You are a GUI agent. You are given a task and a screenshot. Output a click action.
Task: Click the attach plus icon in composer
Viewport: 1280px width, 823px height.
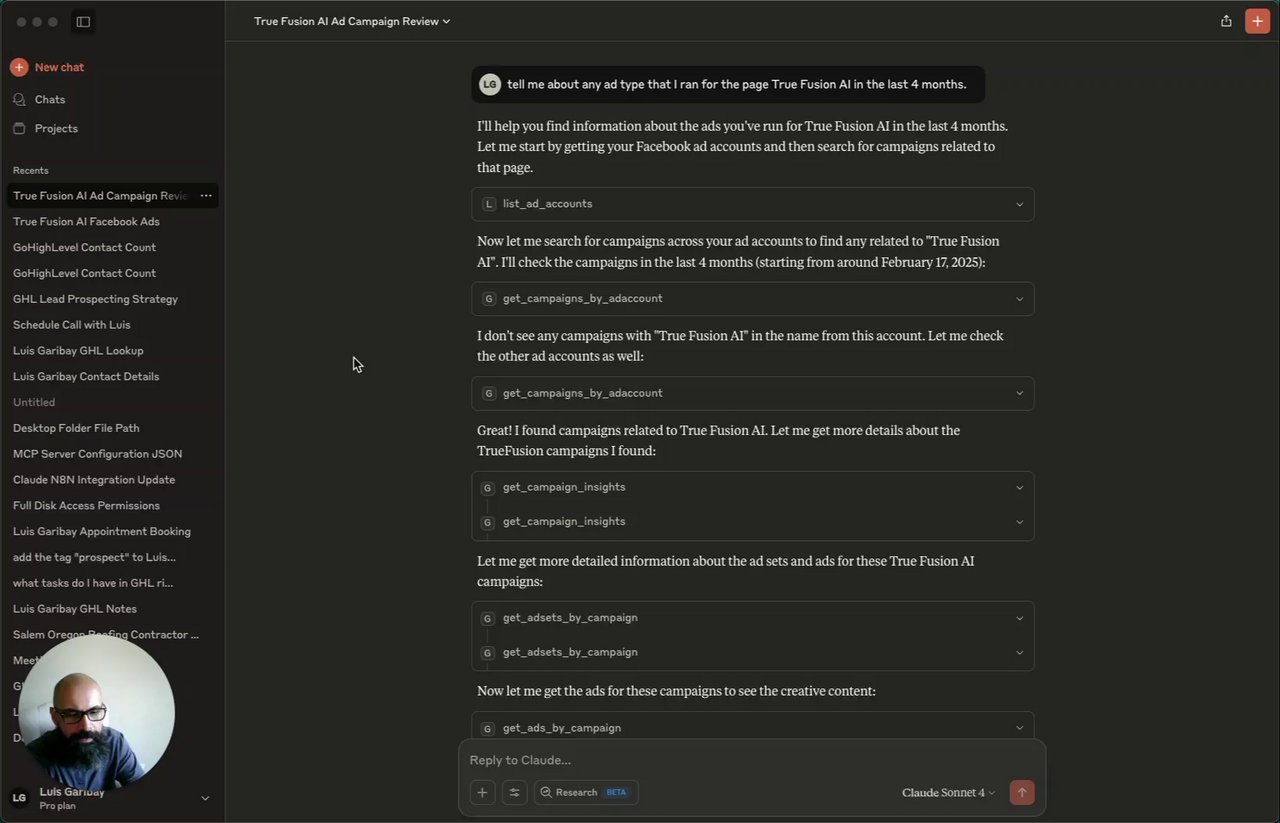coord(482,793)
